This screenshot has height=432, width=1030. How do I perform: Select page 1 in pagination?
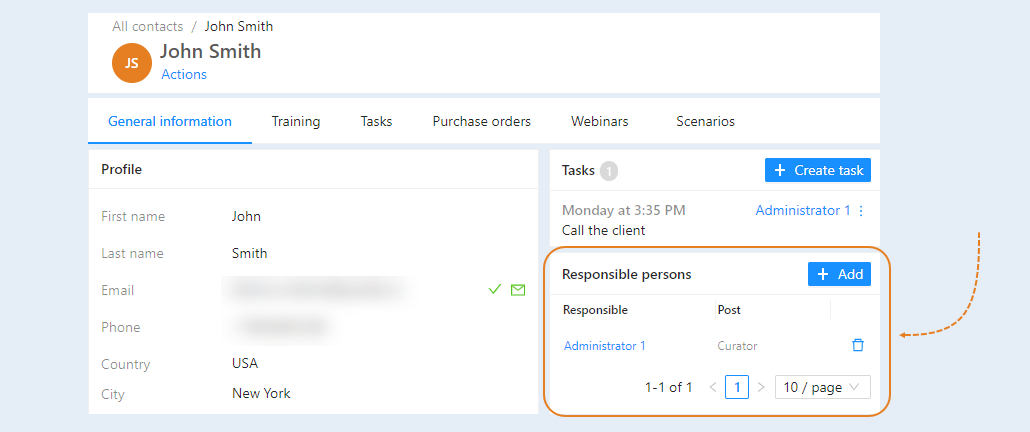(737, 387)
